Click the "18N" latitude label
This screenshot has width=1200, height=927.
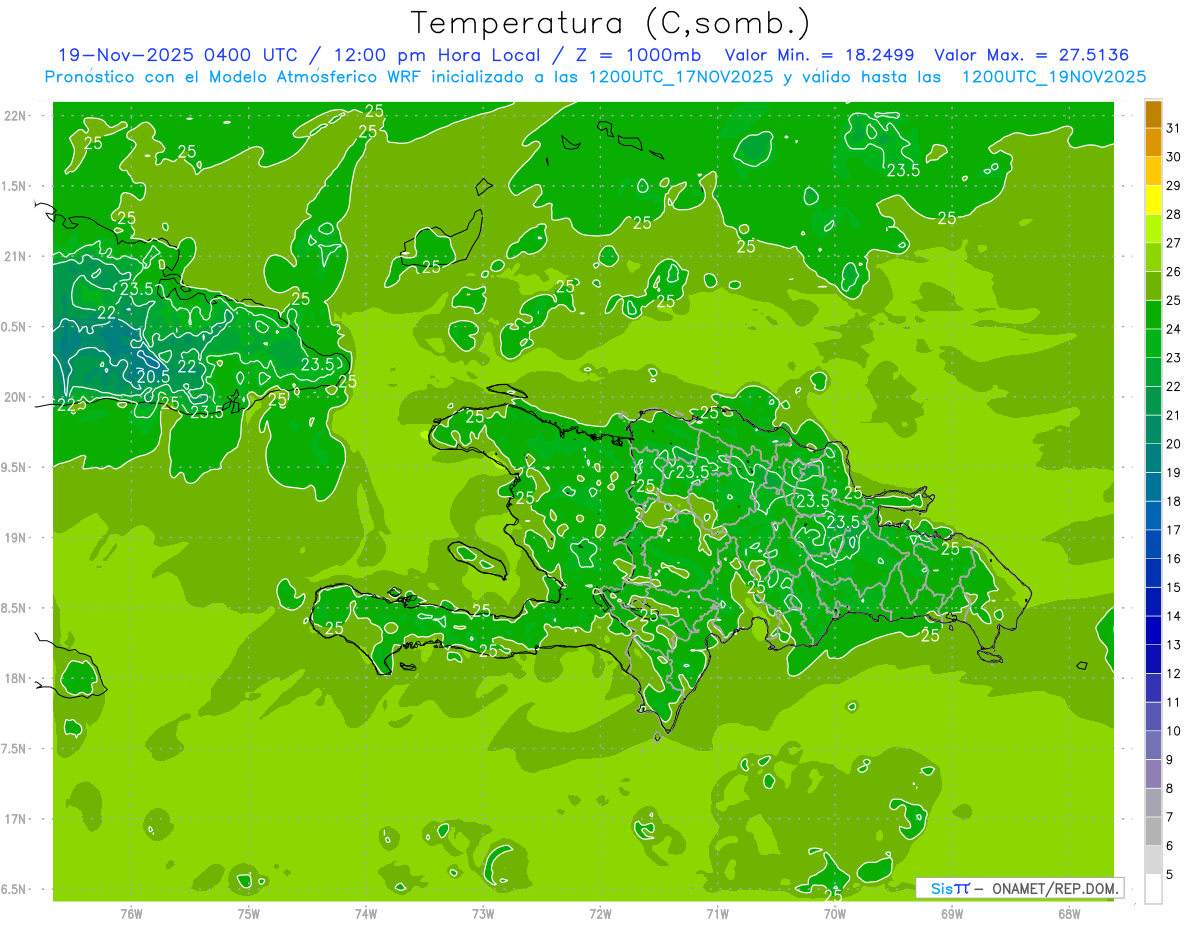(15, 678)
